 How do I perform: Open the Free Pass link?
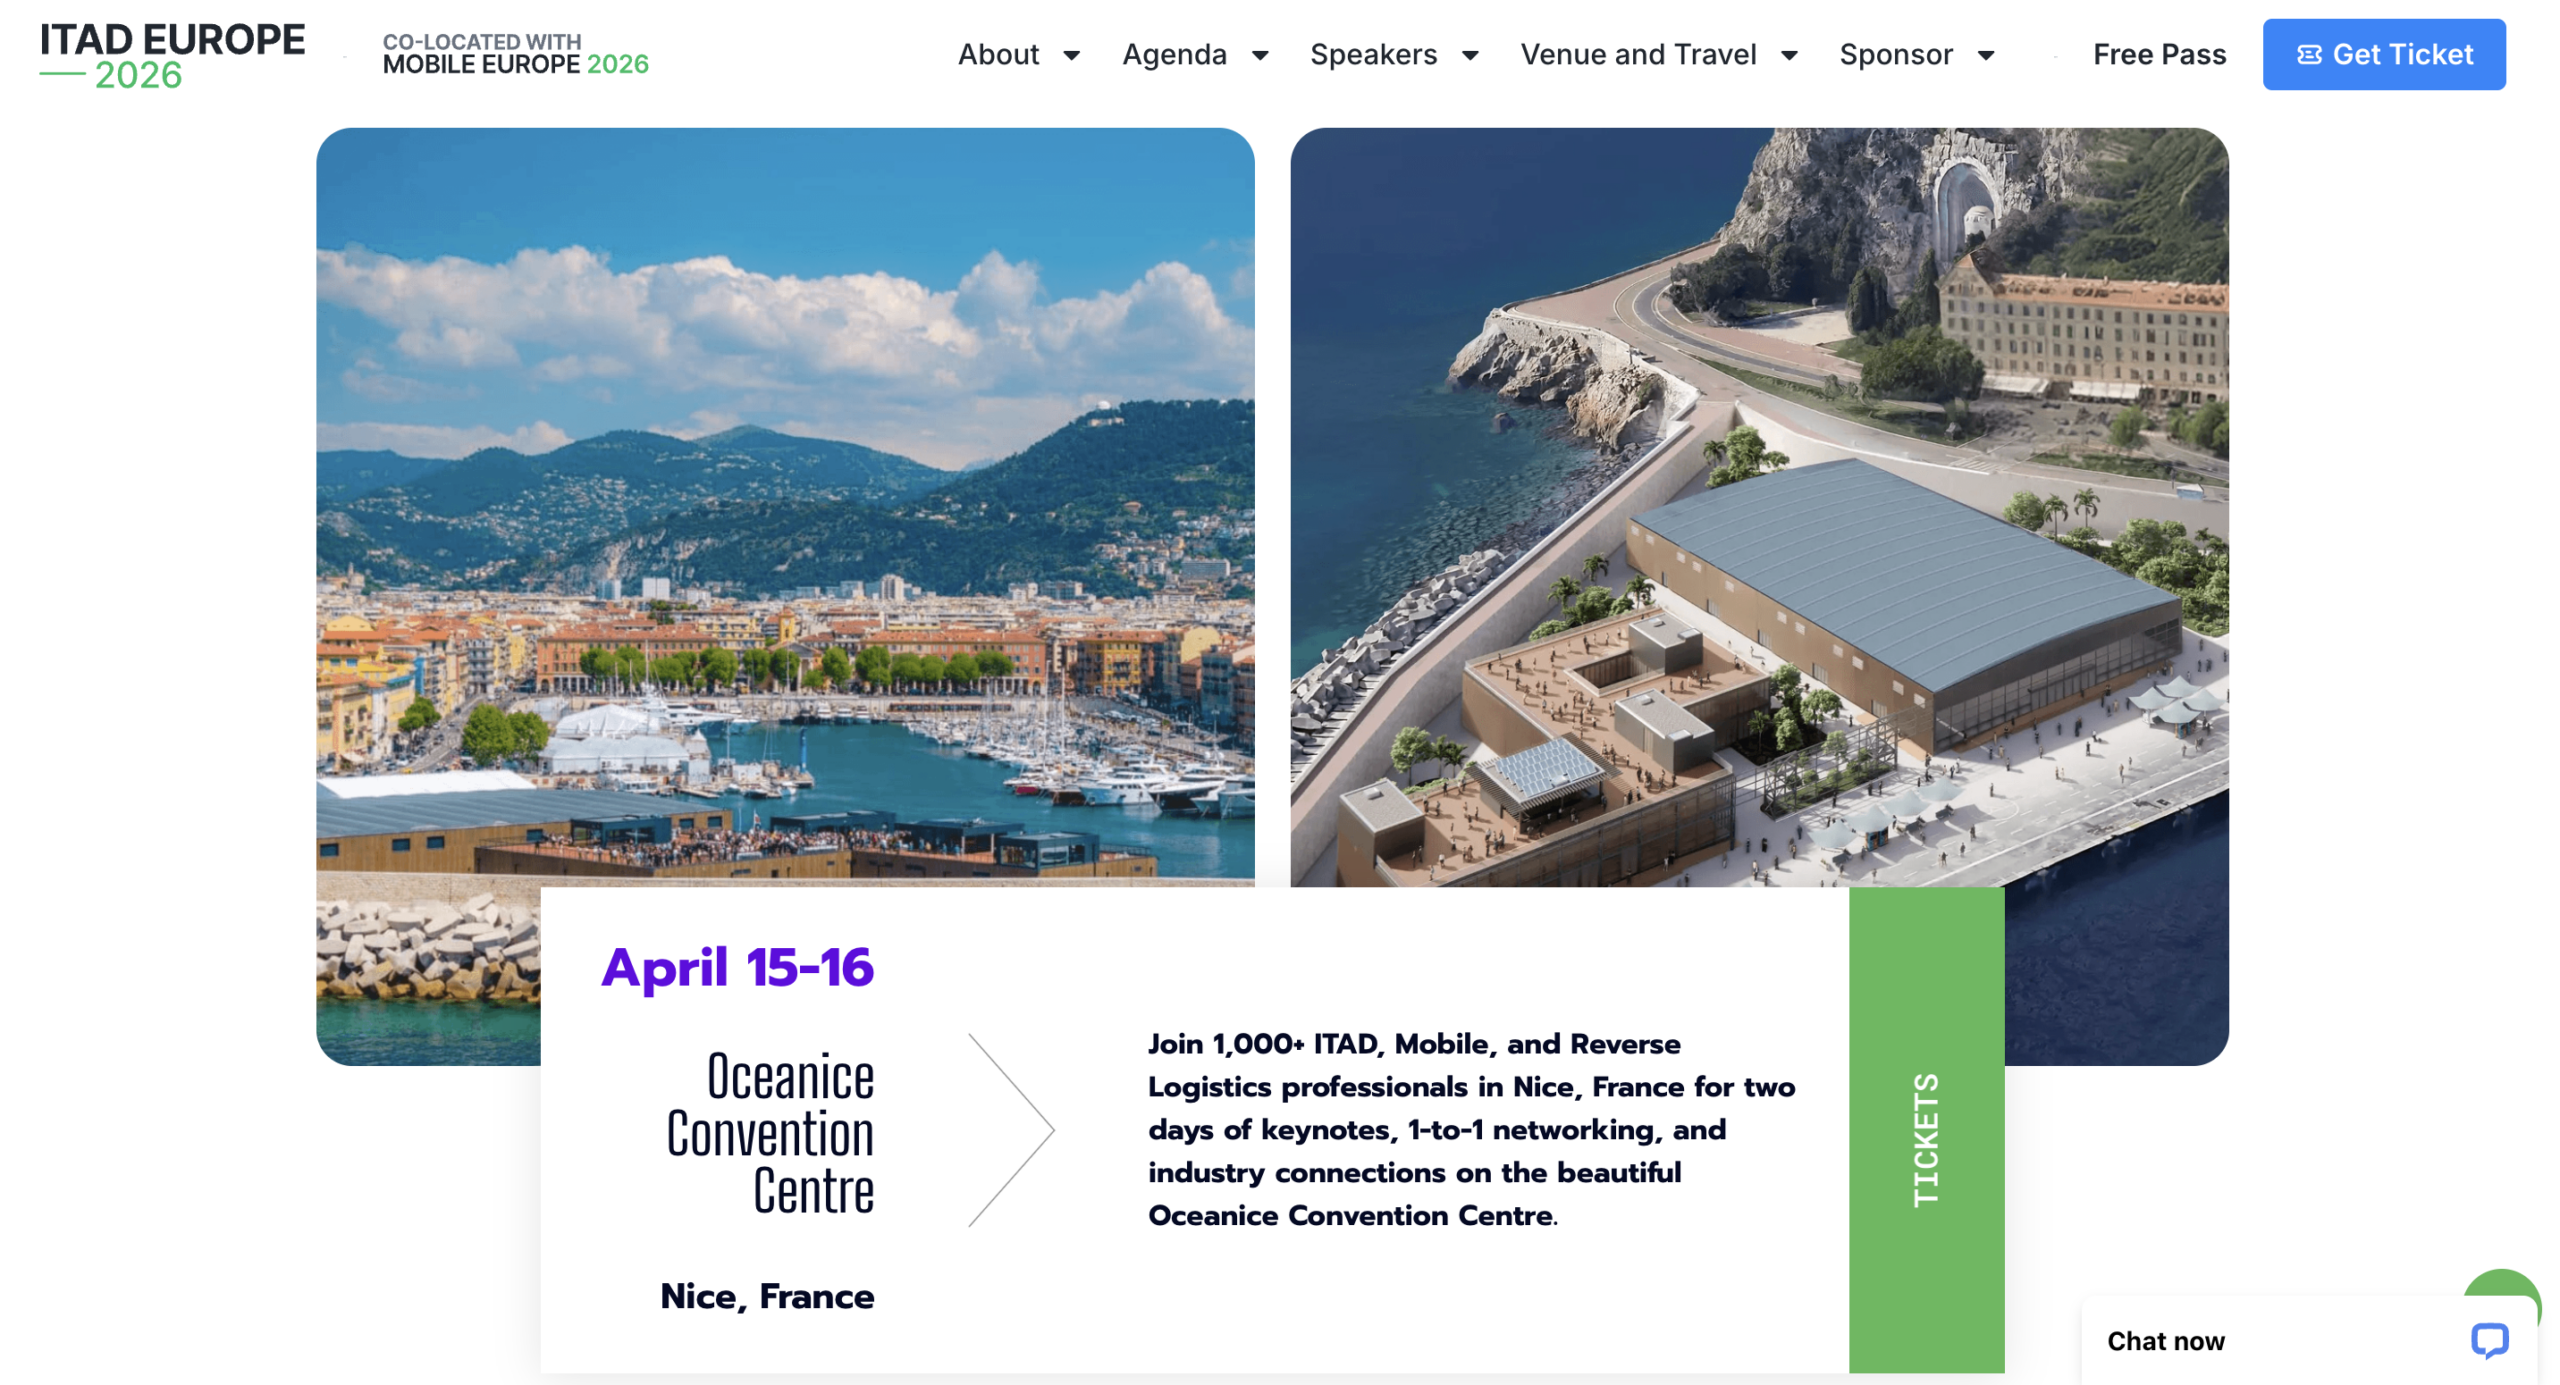pos(2158,55)
